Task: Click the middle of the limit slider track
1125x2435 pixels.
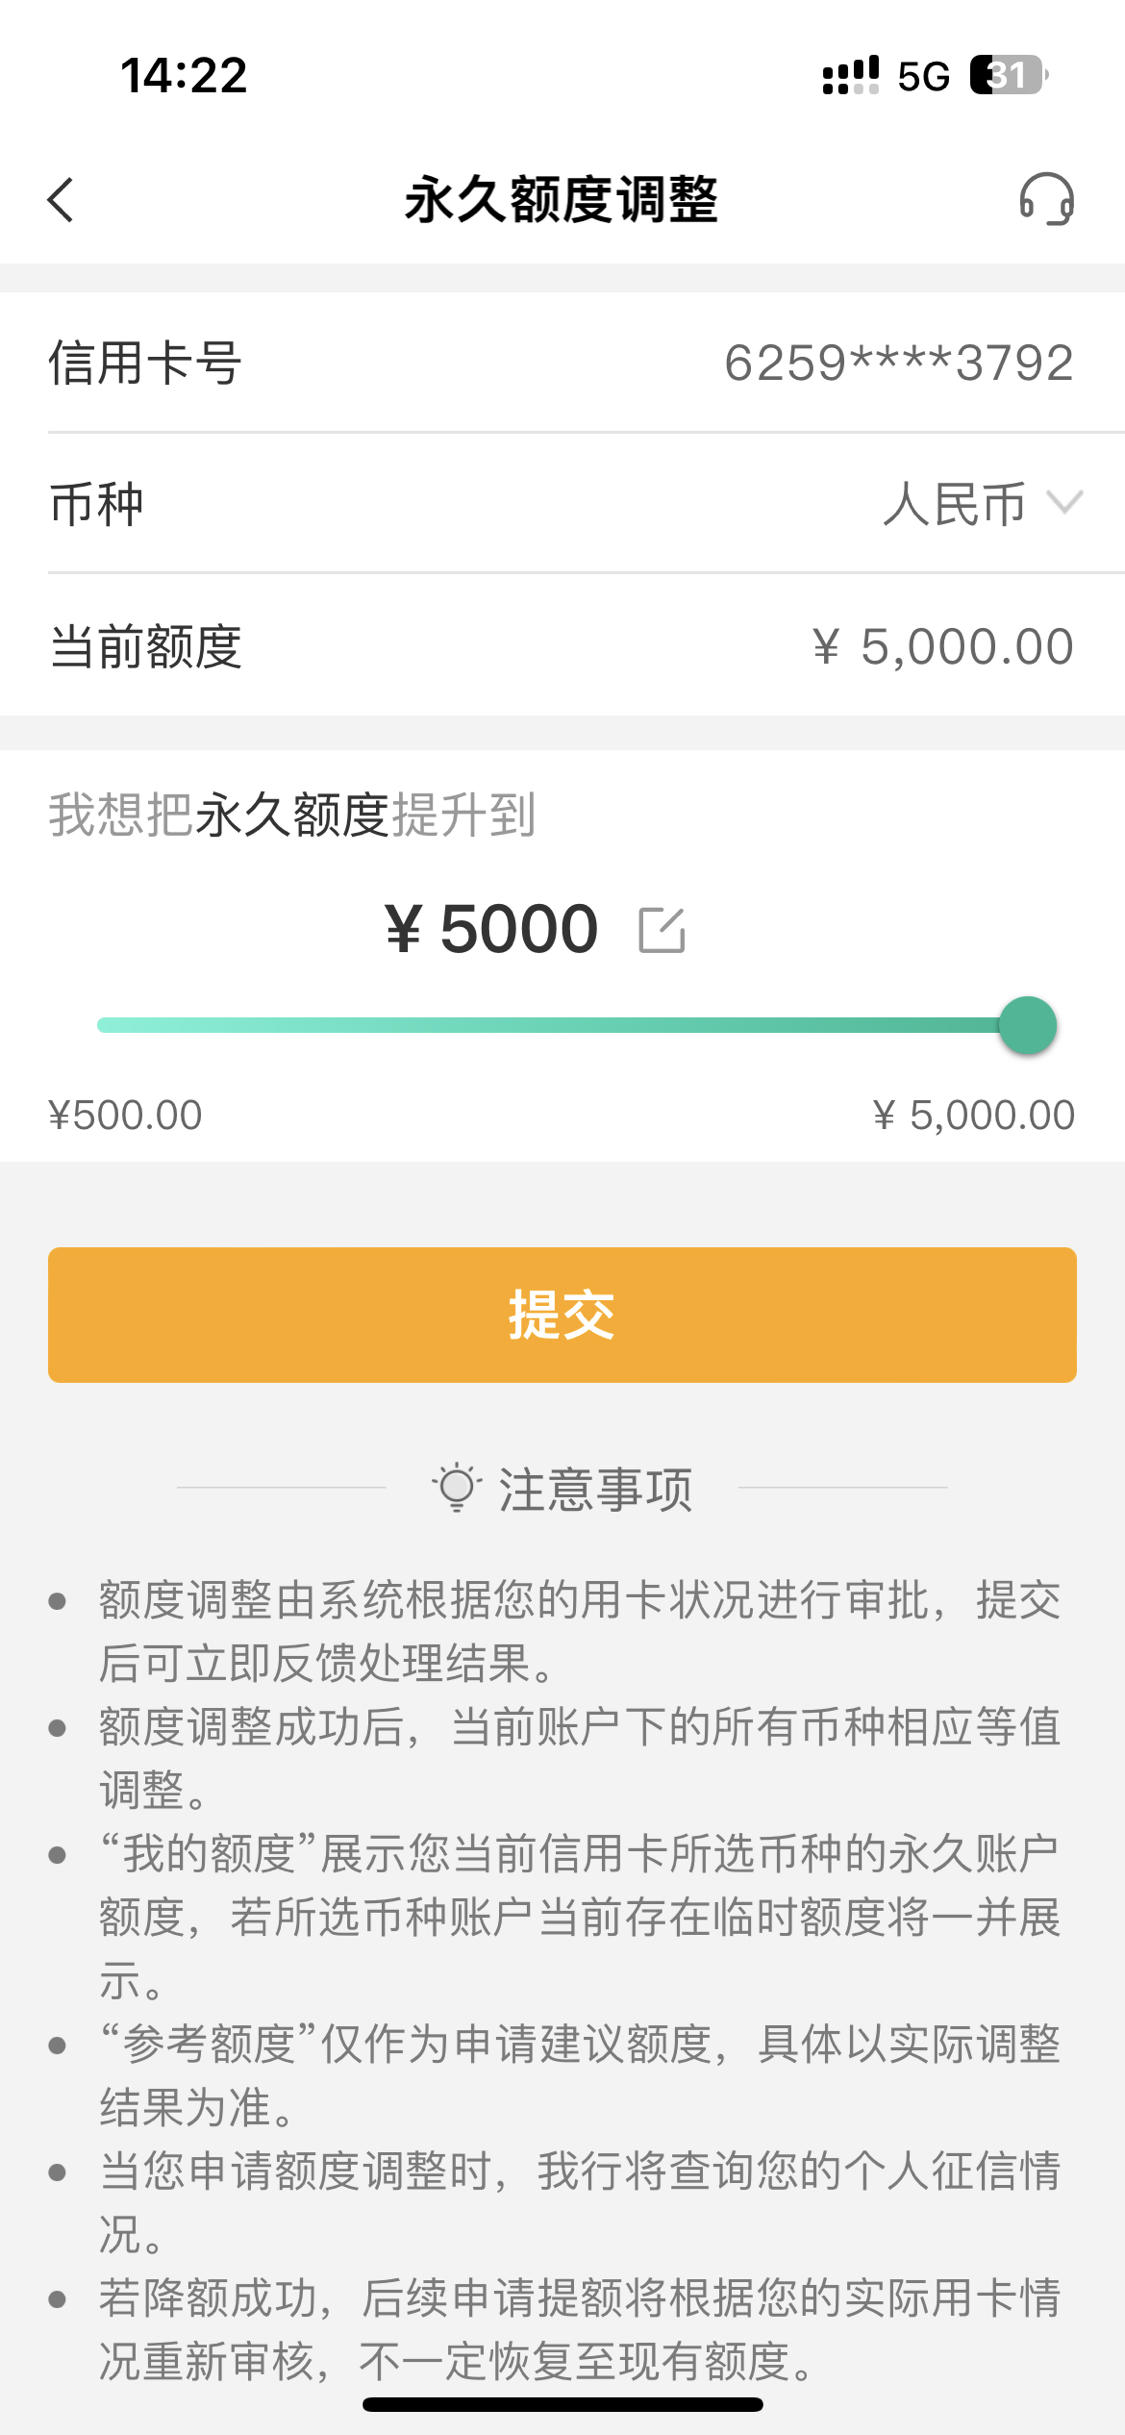Action: [562, 1025]
